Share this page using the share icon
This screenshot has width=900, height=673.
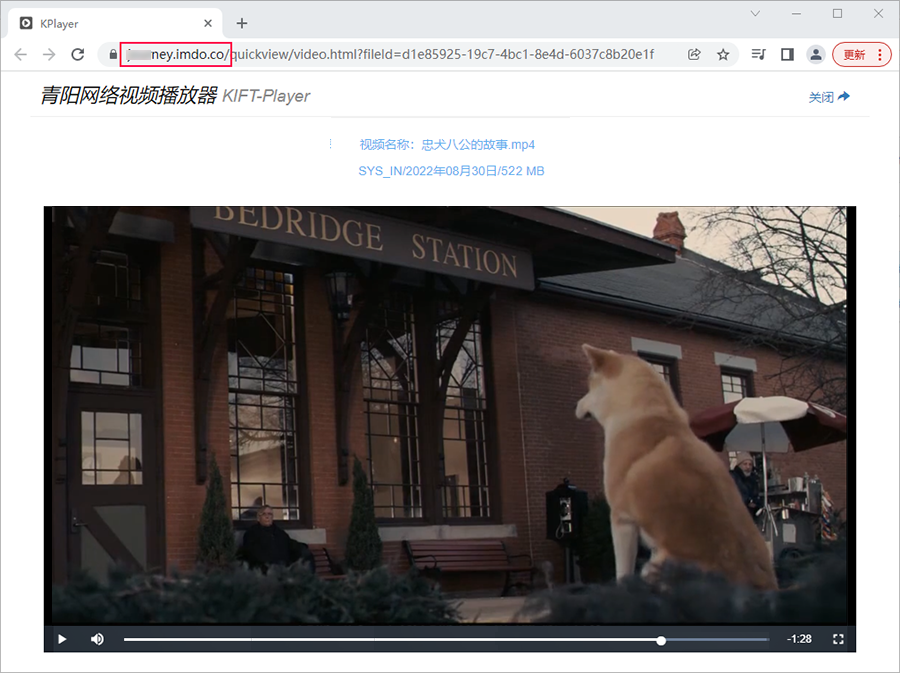click(x=694, y=55)
